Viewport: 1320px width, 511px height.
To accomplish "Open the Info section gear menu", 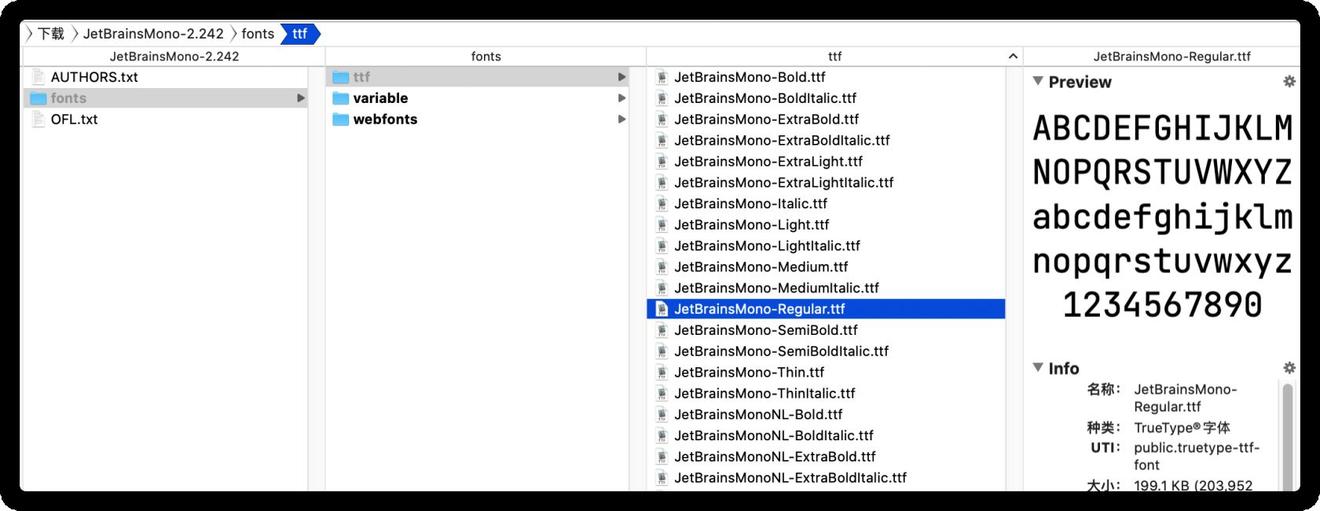I will pos(1289,368).
